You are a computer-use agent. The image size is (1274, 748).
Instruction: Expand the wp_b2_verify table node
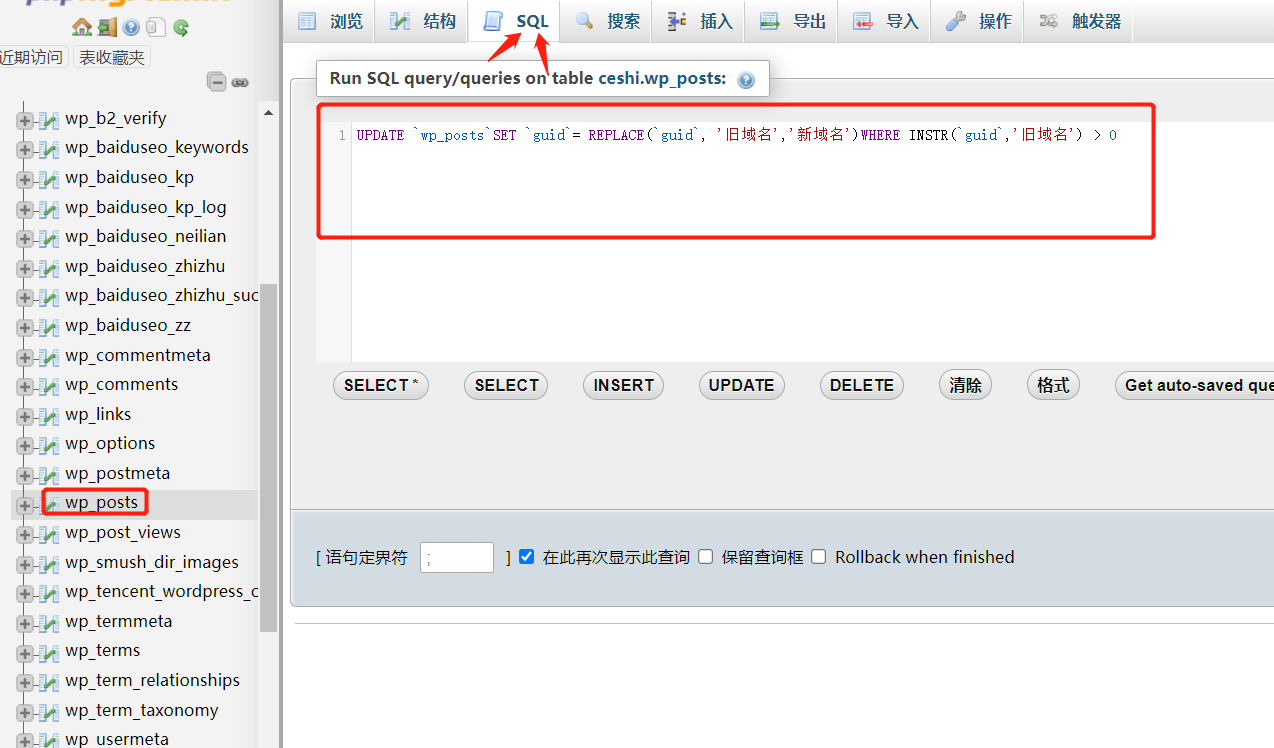(x=25, y=120)
